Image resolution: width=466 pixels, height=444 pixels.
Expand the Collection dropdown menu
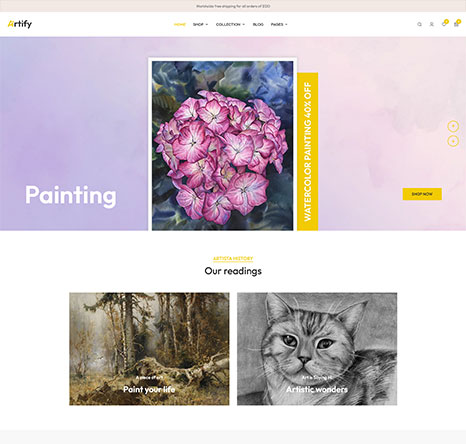[x=230, y=24]
